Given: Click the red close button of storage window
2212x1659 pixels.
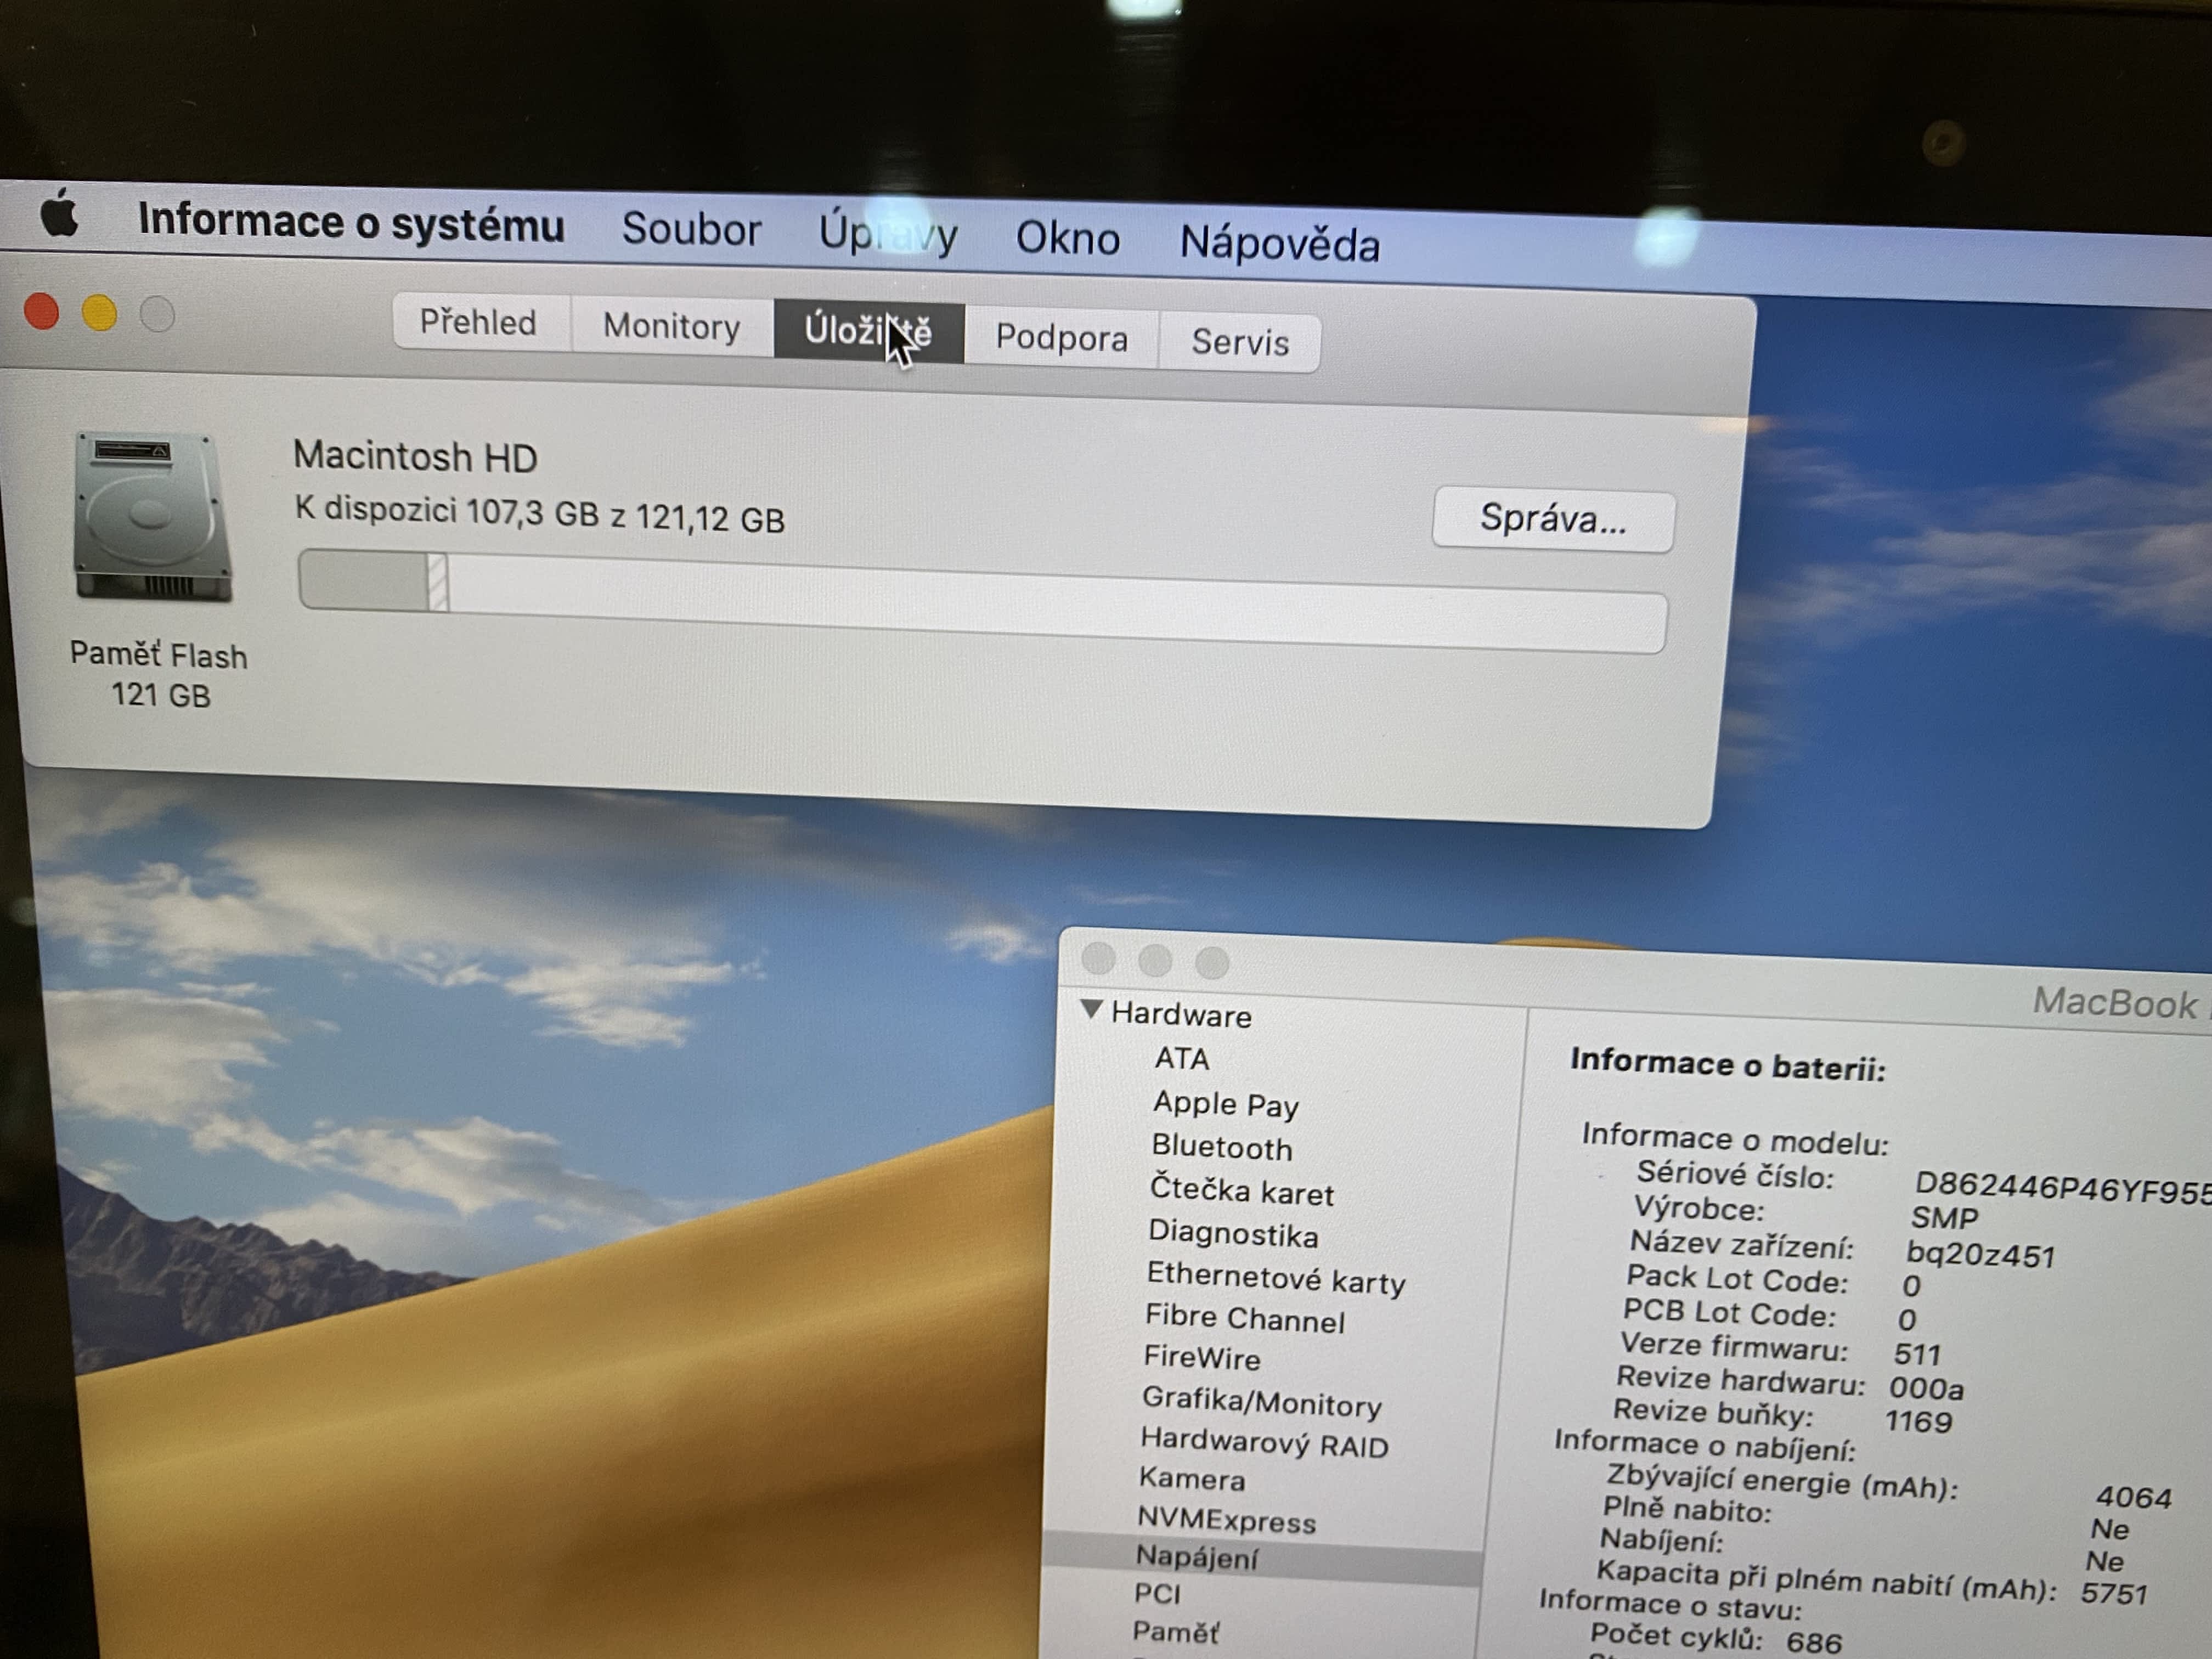Looking at the screenshot, I should [42, 311].
